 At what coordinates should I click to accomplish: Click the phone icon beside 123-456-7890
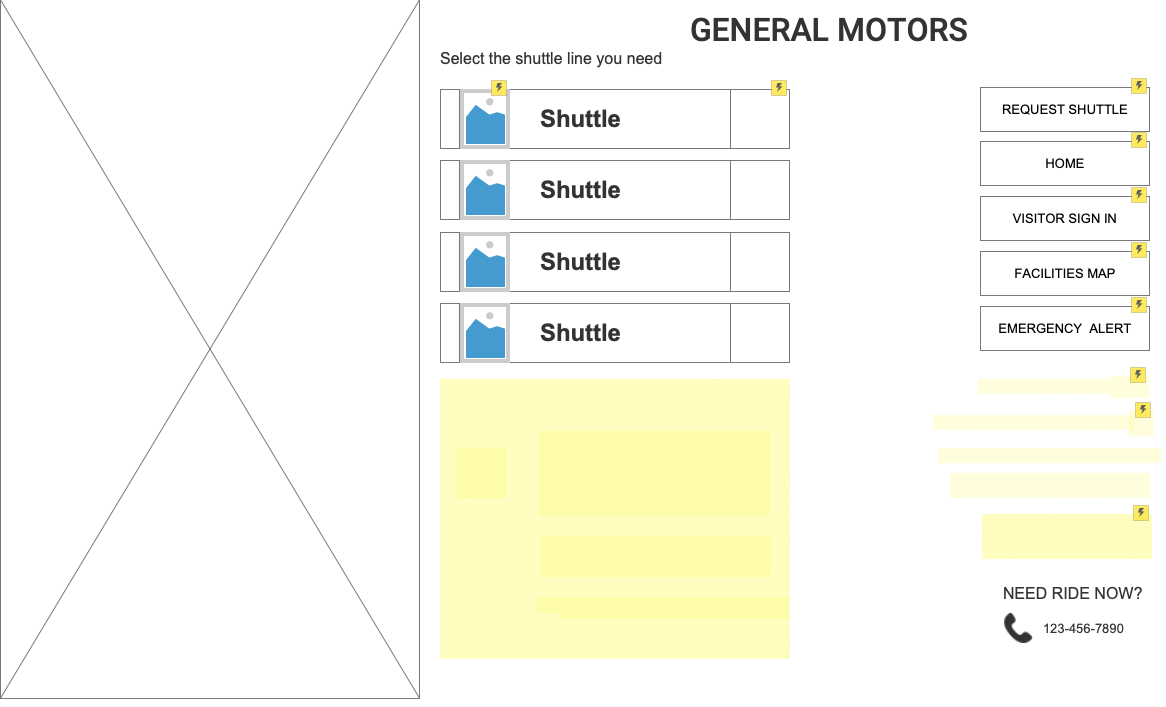click(x=1017, y=628)
